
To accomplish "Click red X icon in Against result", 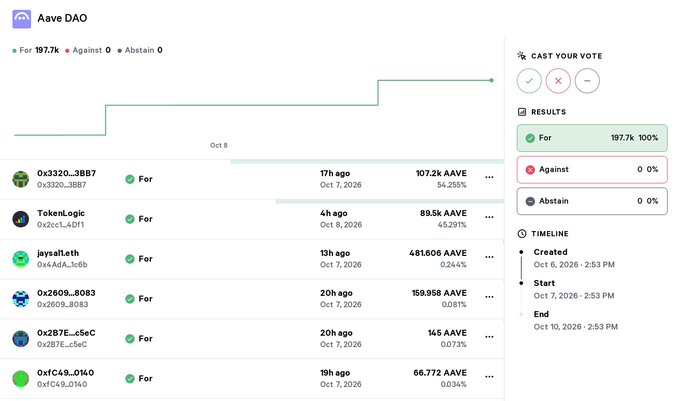I will click(x=530, y=170).
